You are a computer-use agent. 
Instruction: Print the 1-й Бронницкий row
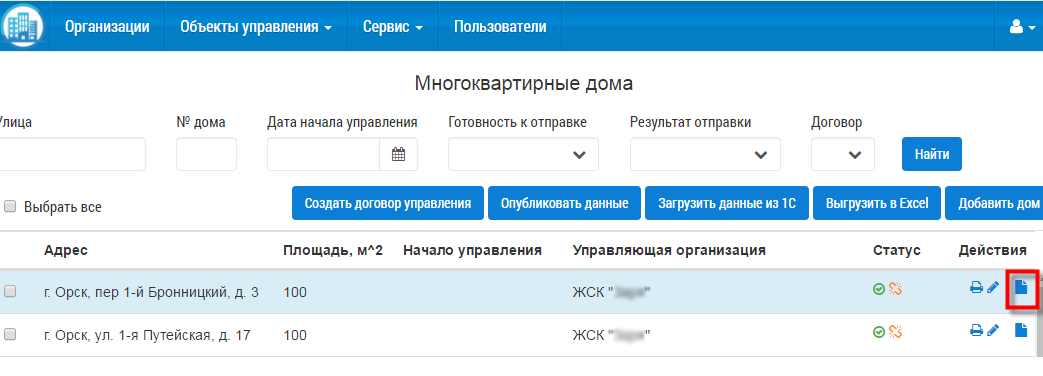(x=976, y=288)
